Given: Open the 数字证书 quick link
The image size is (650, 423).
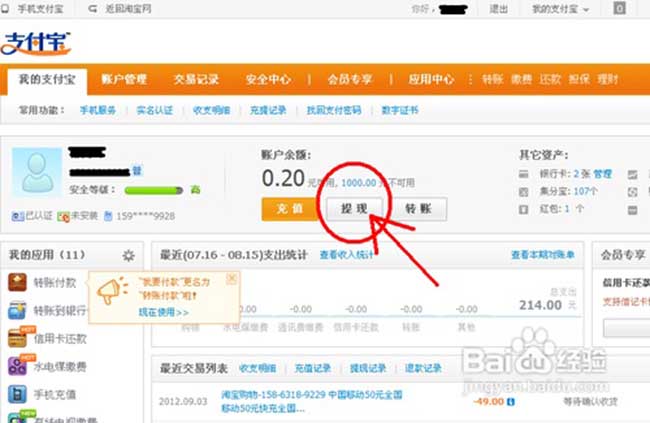Looking at the screenshot, I should click(400, 110).
